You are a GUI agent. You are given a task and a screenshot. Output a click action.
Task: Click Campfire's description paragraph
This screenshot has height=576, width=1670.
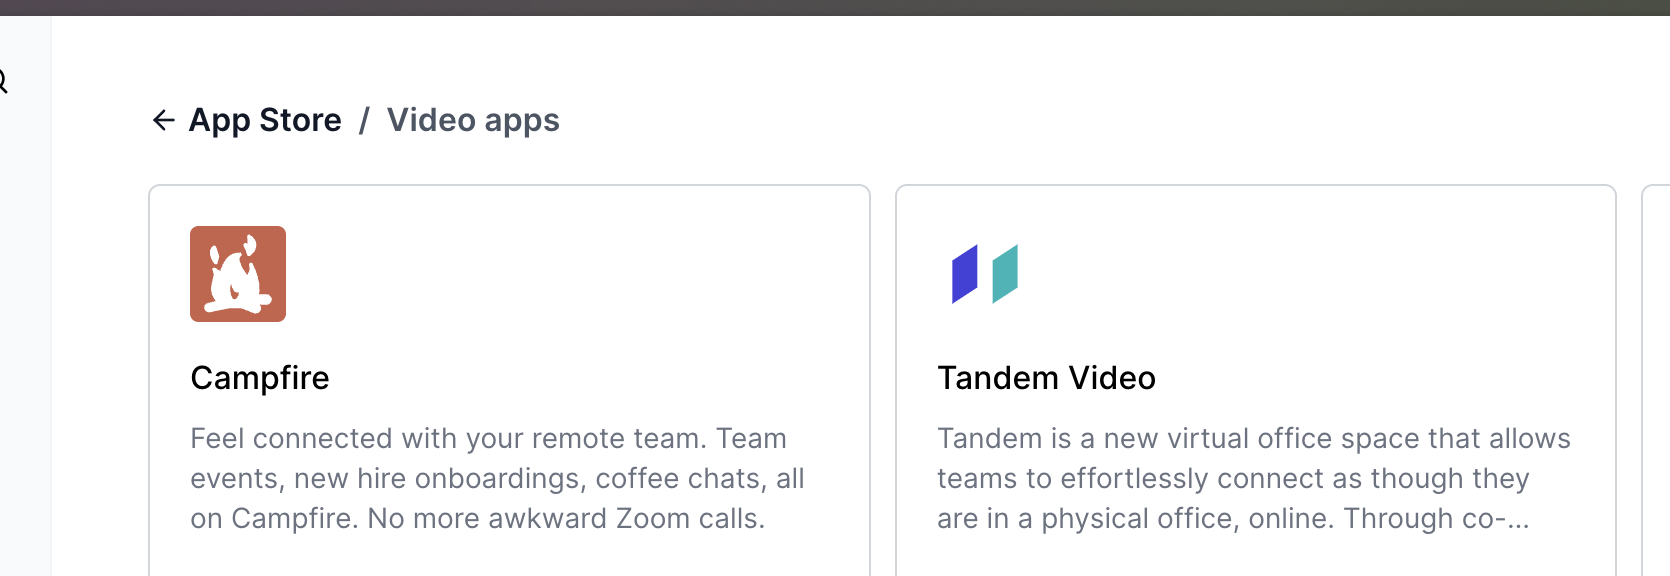(497, 478)
